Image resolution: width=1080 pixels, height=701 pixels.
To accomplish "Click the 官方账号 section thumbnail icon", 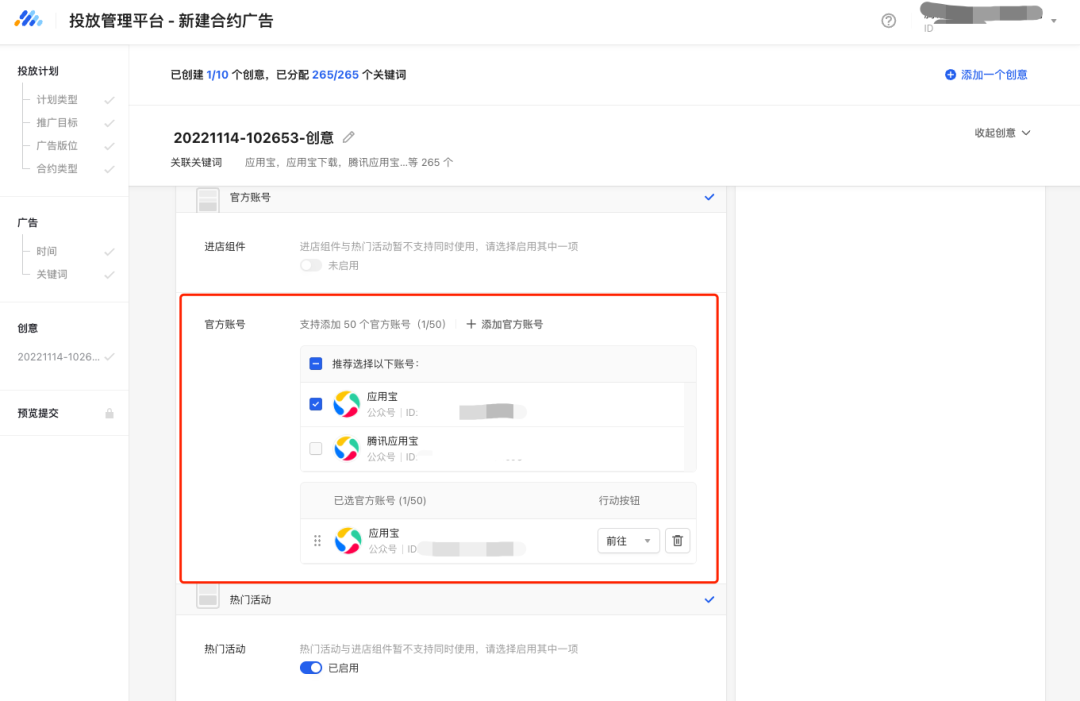I will point(207,198).
